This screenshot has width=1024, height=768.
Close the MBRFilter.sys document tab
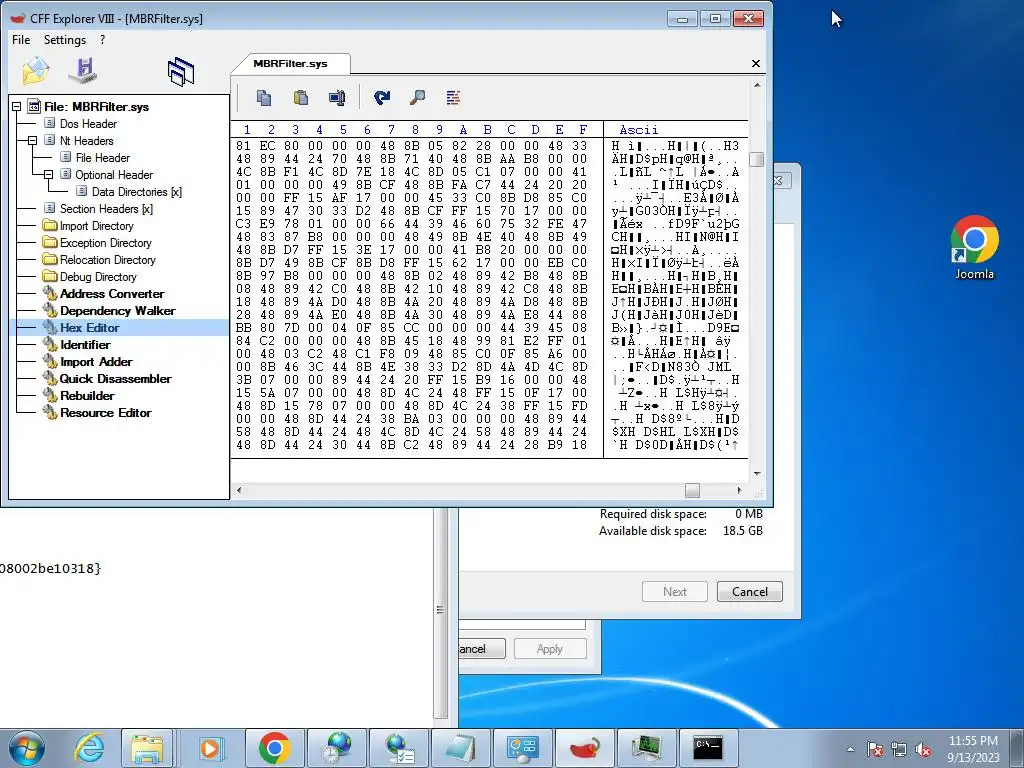coord(756,63)
